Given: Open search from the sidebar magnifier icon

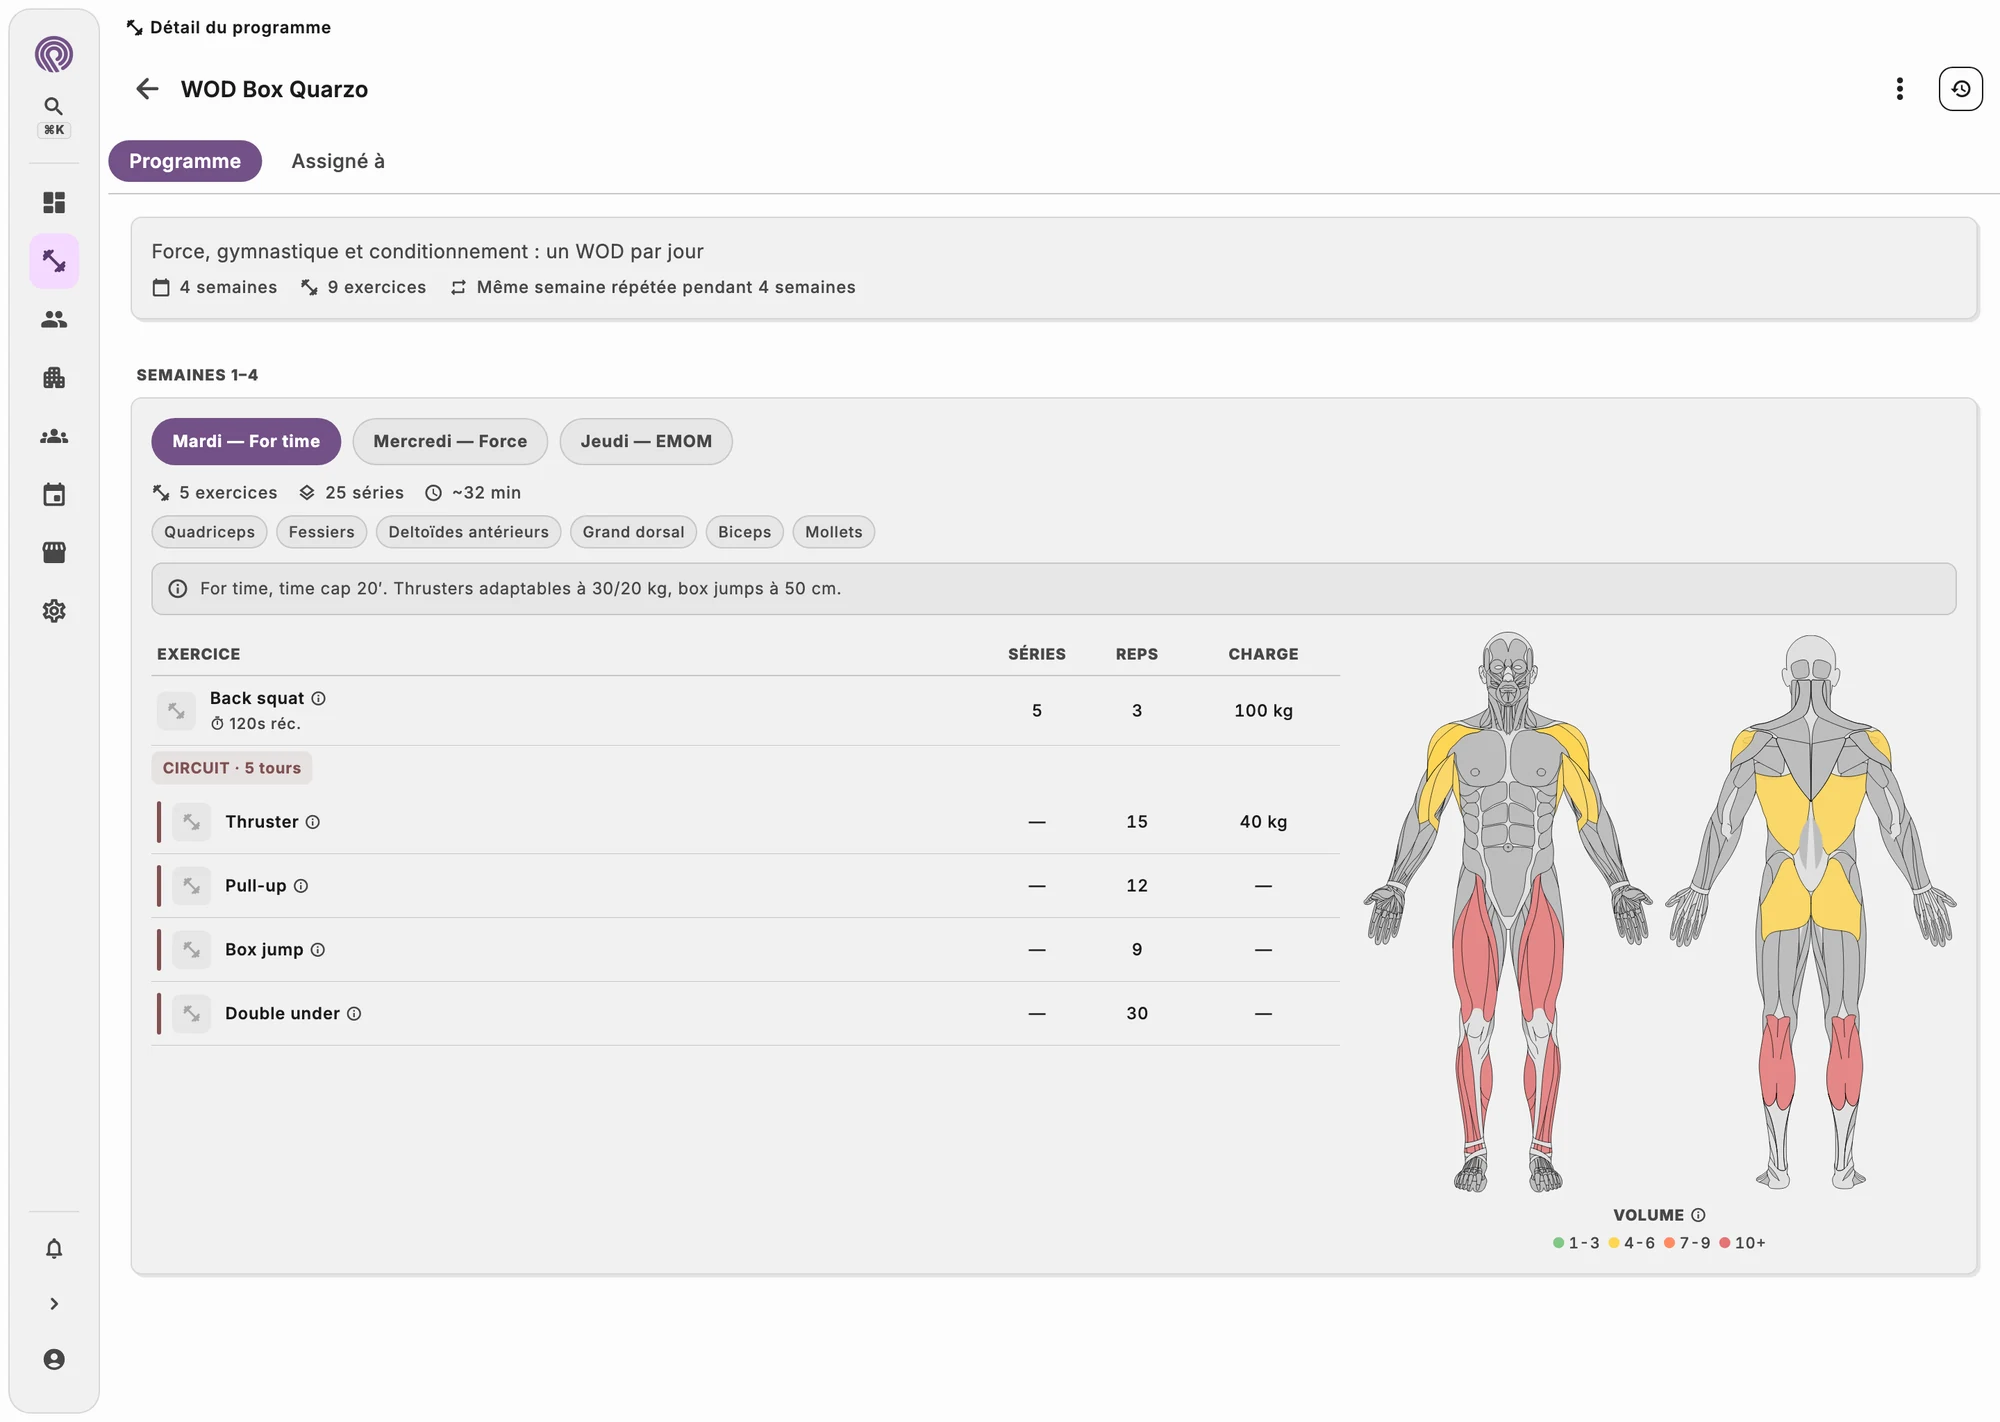Looking at the screenshot, I should click(x=54, y=106).
